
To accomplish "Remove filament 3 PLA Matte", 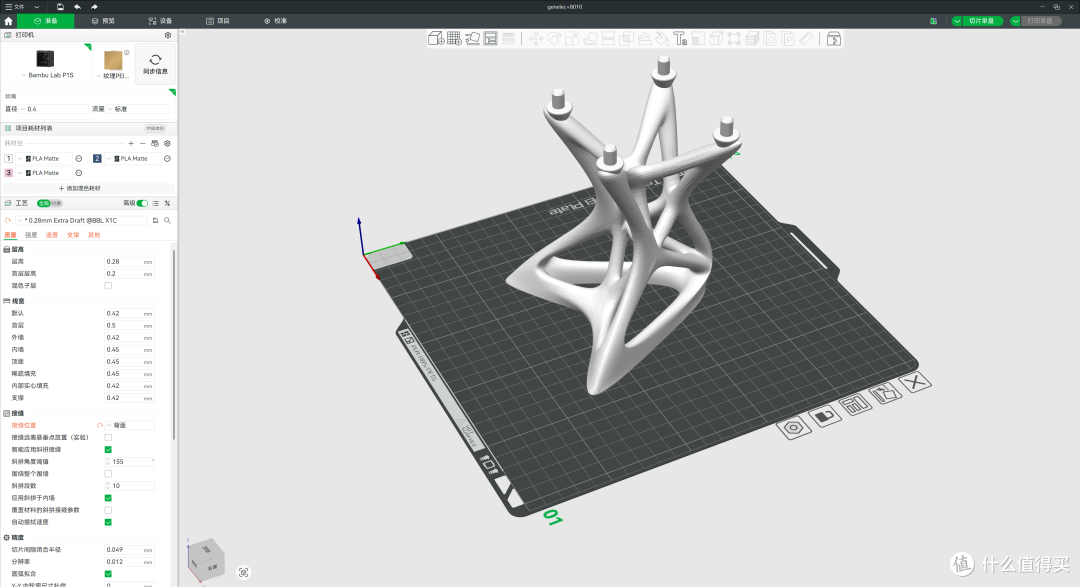I will tap(79, 173).
